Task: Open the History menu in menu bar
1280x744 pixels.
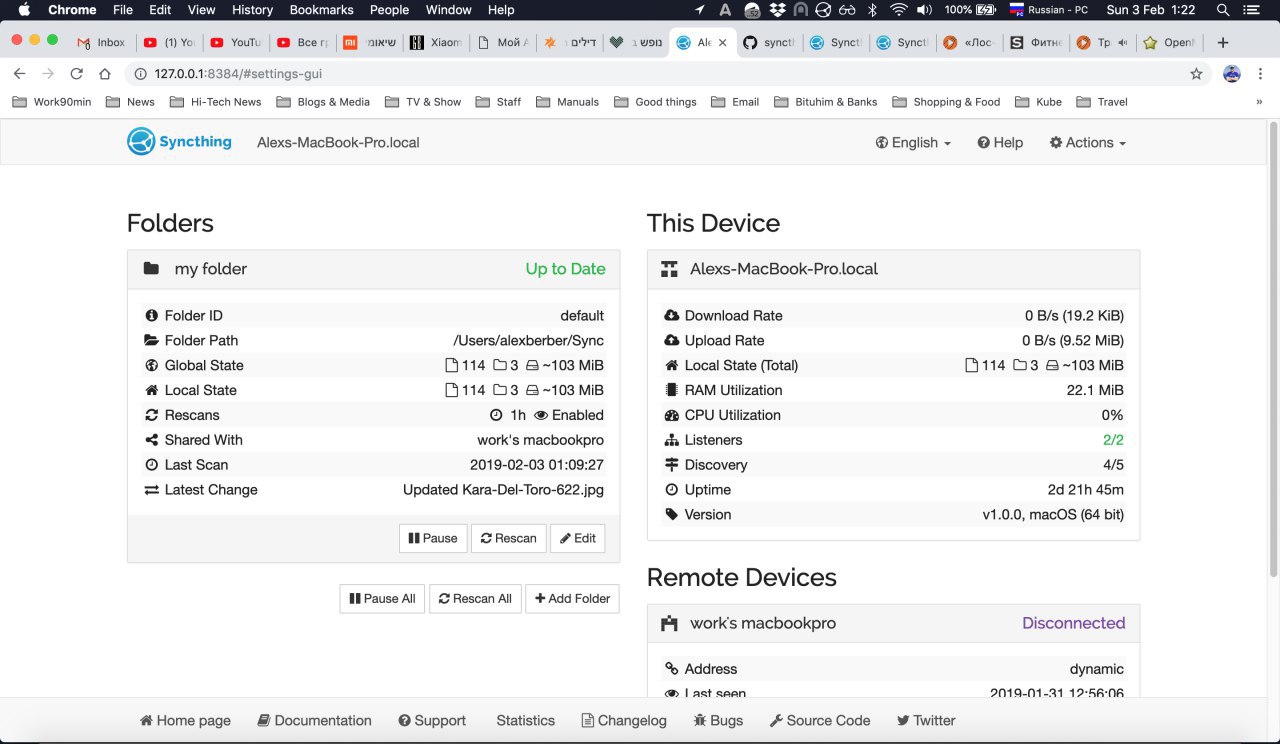Action: point(252,10)
